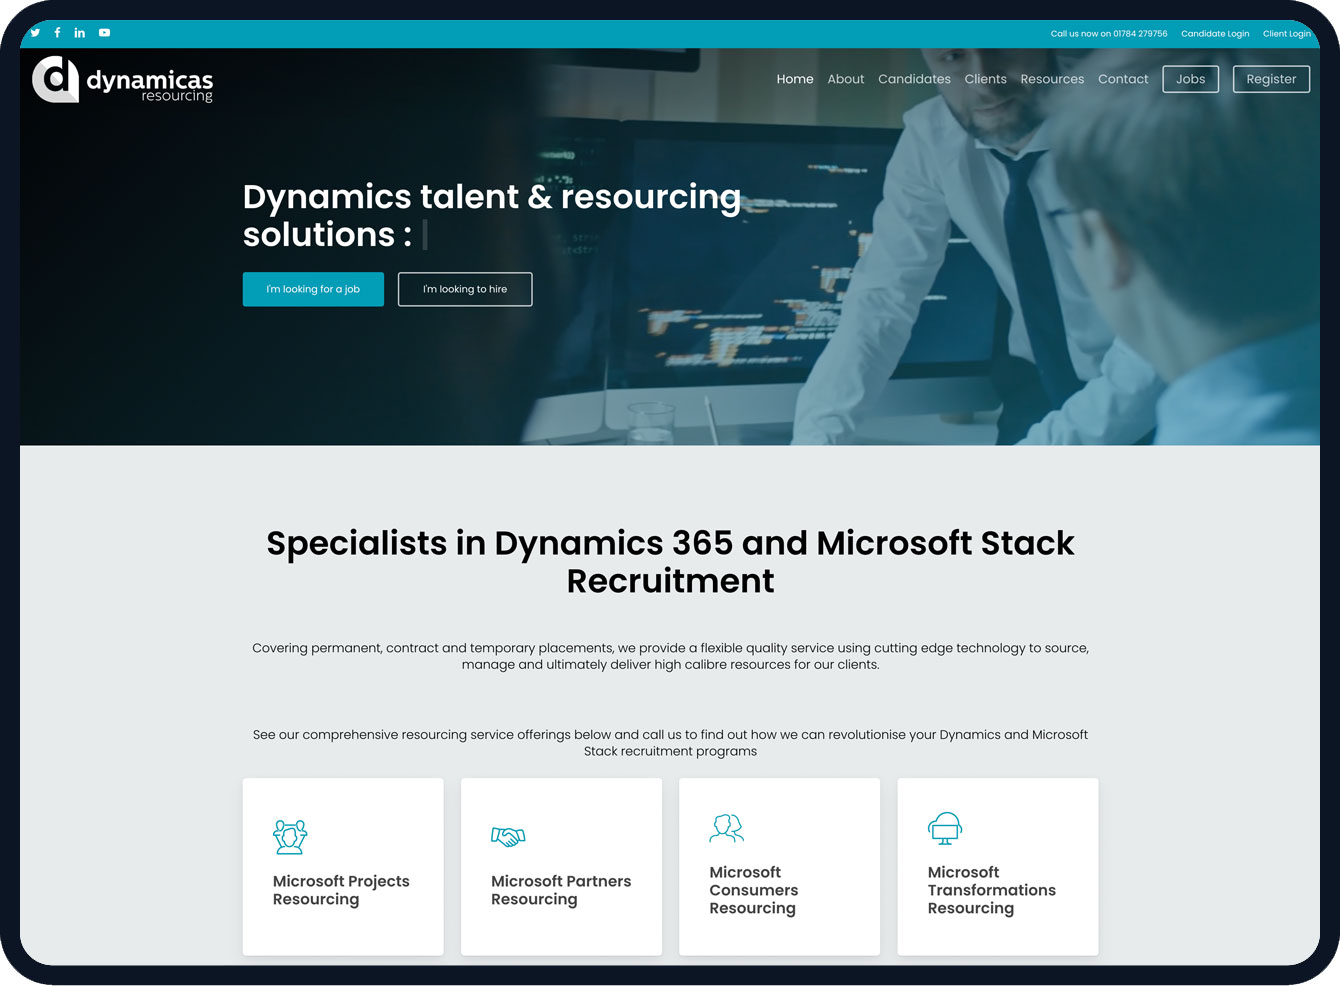Viewport: 1340px width, 986px height.
Task: Open the YouTube social icon
Action: 104,33
